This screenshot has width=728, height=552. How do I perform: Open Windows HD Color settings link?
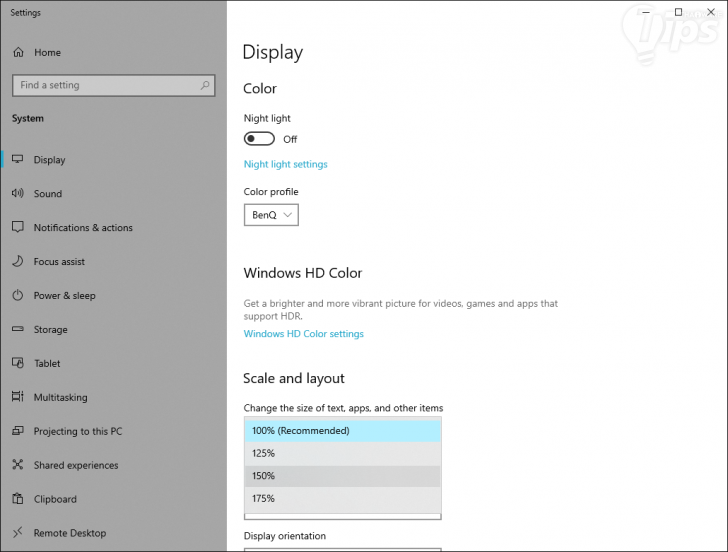[x=303, y=334]
